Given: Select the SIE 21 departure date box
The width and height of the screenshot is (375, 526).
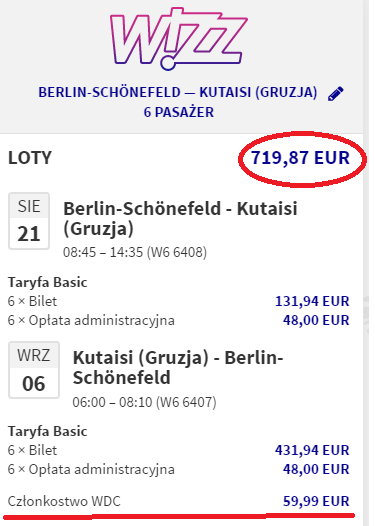Looking at the screenshot, I should [x=29, y=221].
